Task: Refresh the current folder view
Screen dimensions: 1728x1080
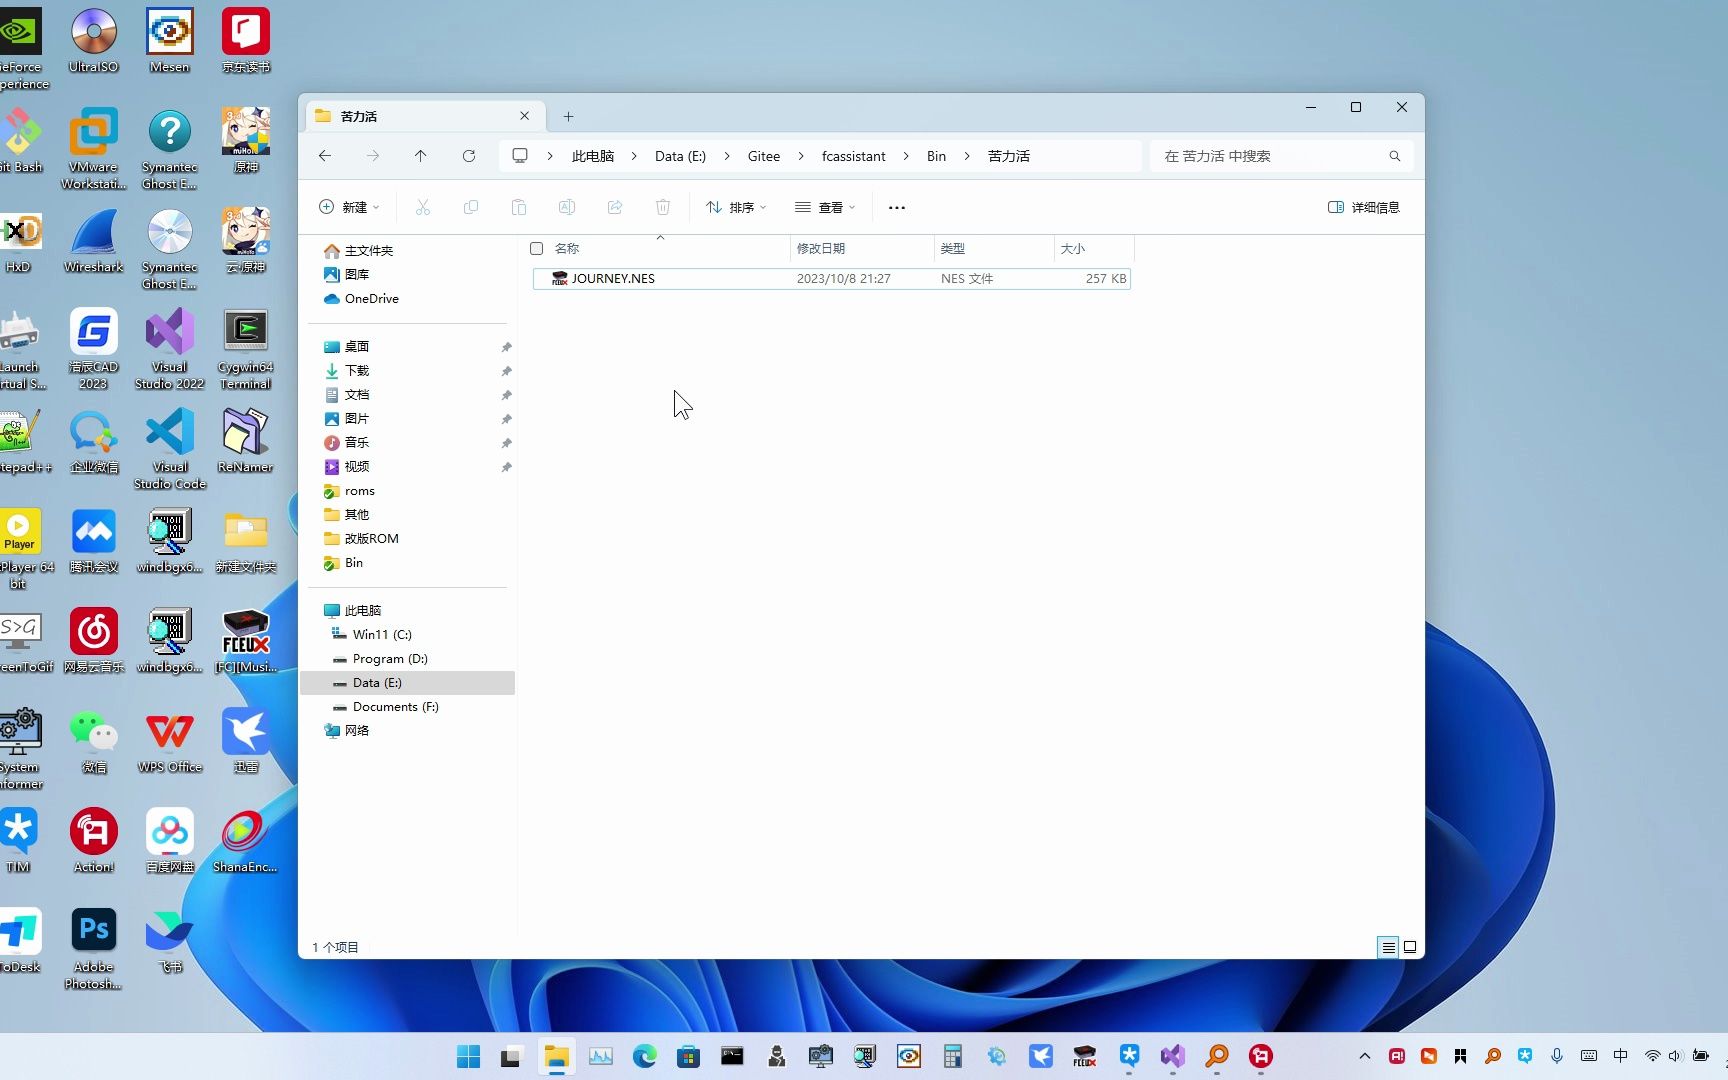Action: [469, 156]
